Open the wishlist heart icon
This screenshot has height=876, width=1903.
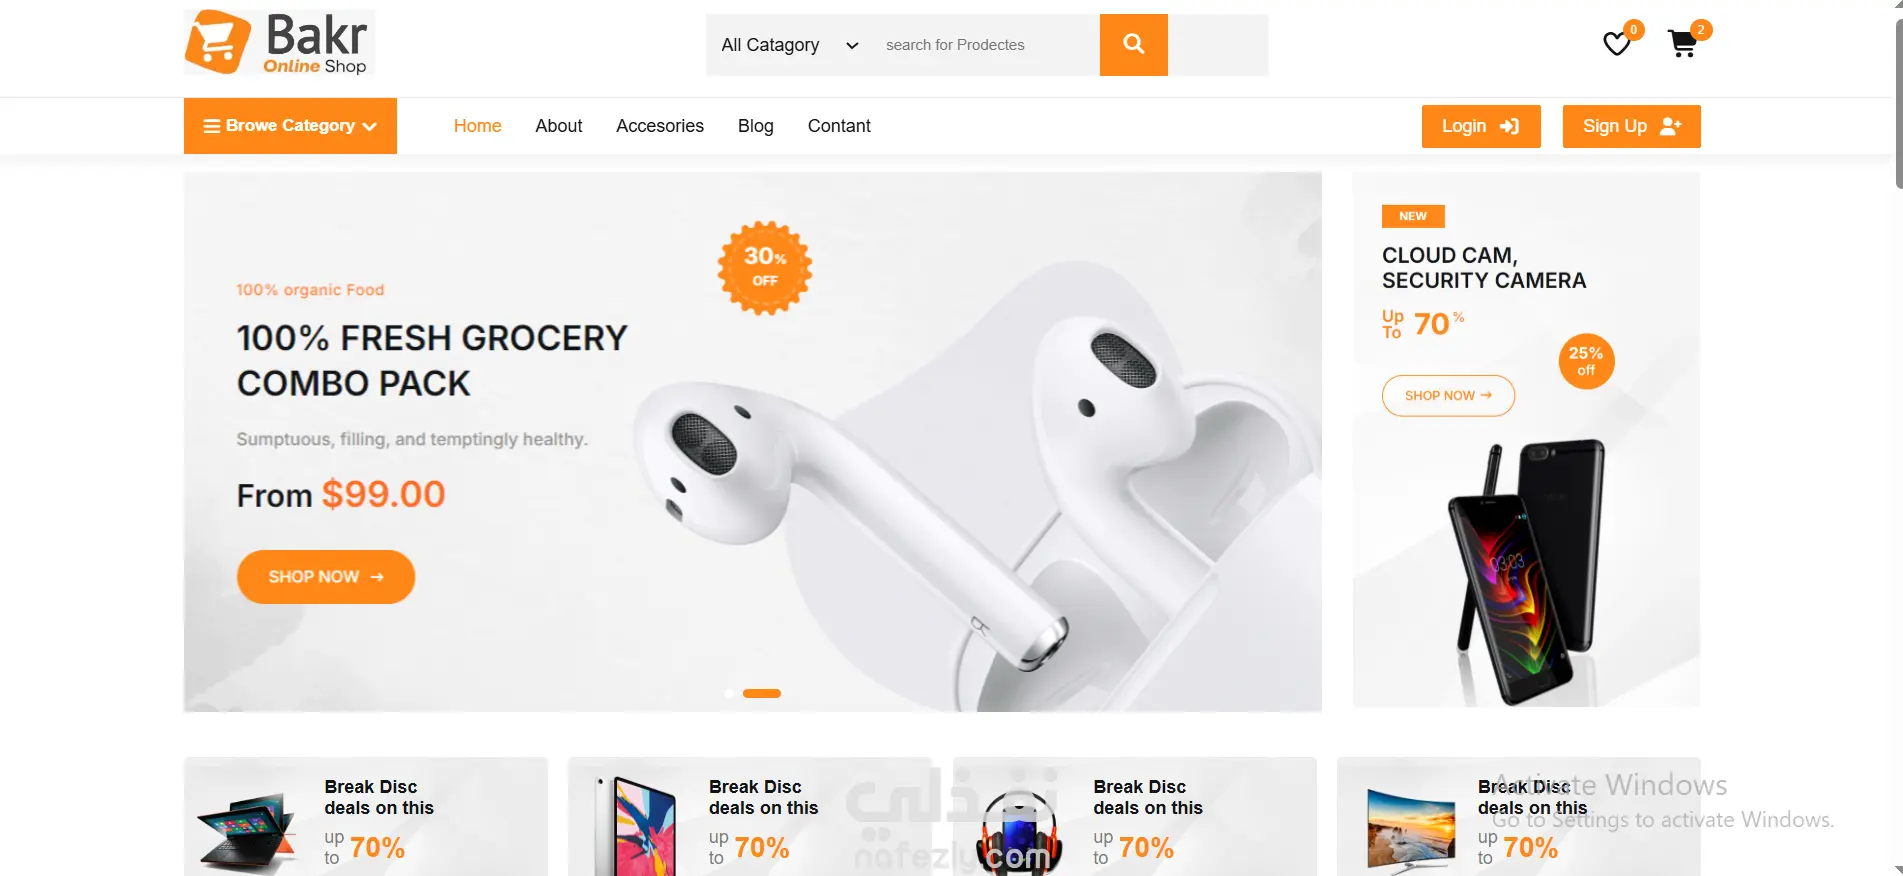click(x=1617, y=44)
